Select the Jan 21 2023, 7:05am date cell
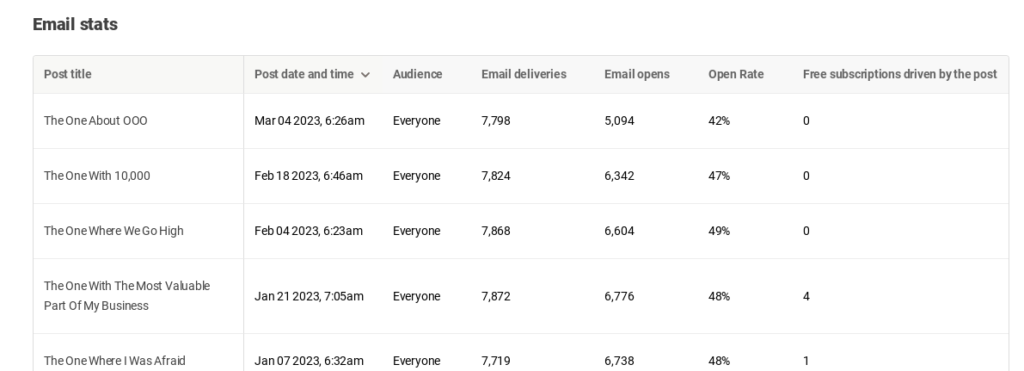This screenshot has width=1024, height=371. pos(309,296)
